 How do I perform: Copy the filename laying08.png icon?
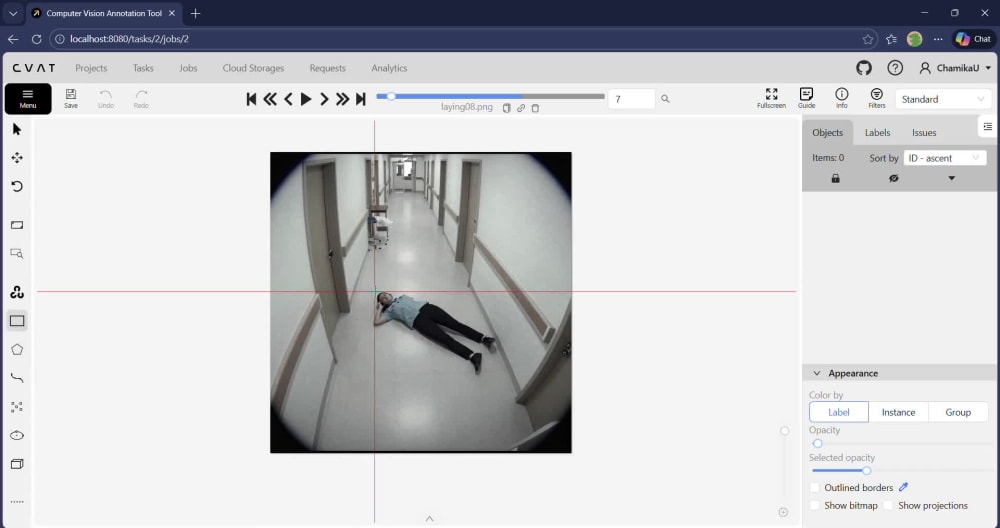[x=506, y=108]
